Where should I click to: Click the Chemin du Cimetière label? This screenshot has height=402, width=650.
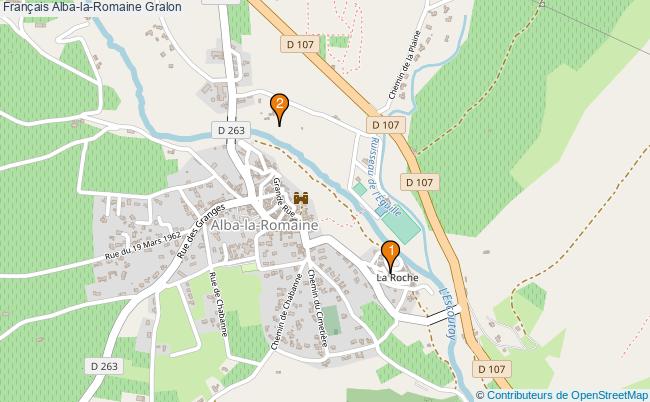point(318,308)
